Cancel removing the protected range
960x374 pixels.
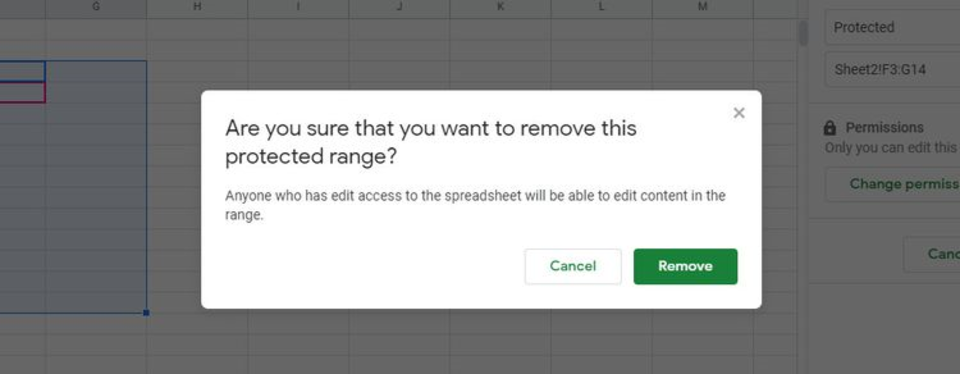coord(572,266)
